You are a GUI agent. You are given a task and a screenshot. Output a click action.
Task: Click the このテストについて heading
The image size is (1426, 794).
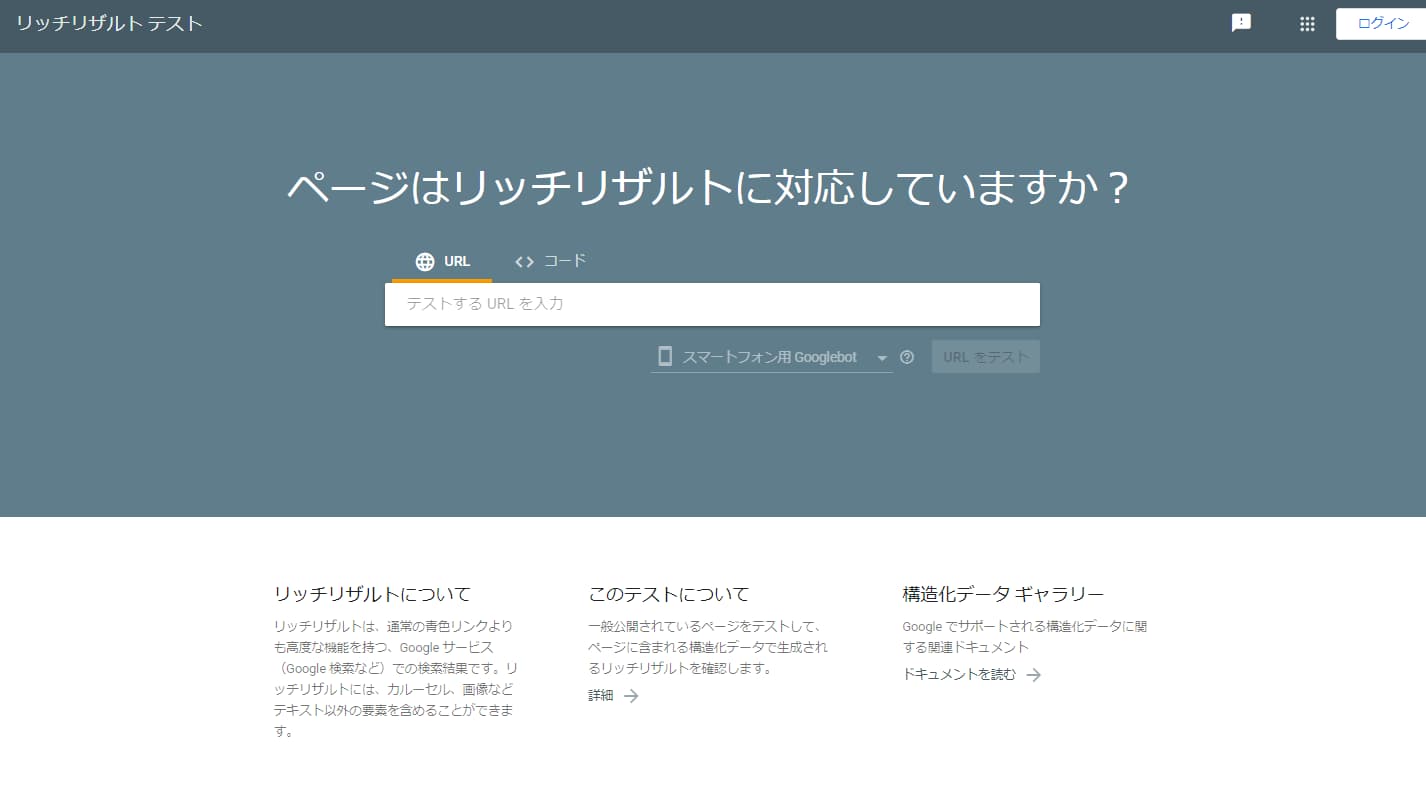point(669,594)
